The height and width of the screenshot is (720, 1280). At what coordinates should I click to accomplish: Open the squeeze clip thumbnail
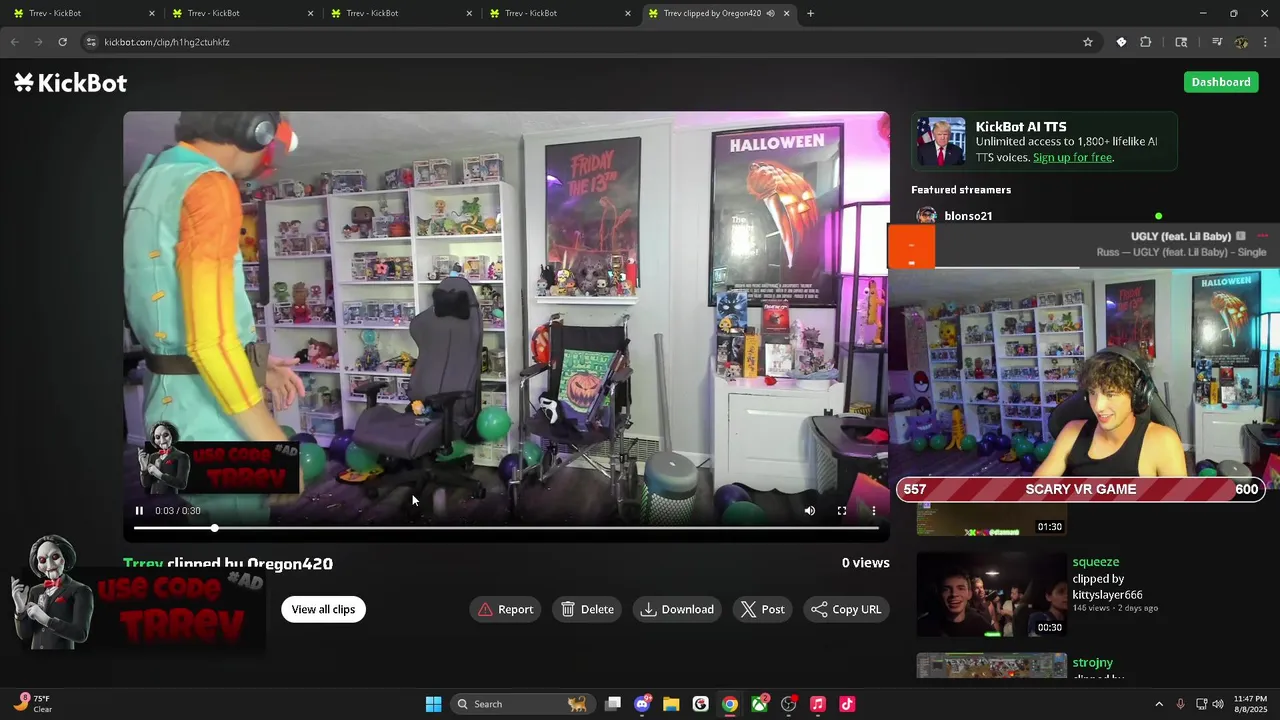pos(991,594)
